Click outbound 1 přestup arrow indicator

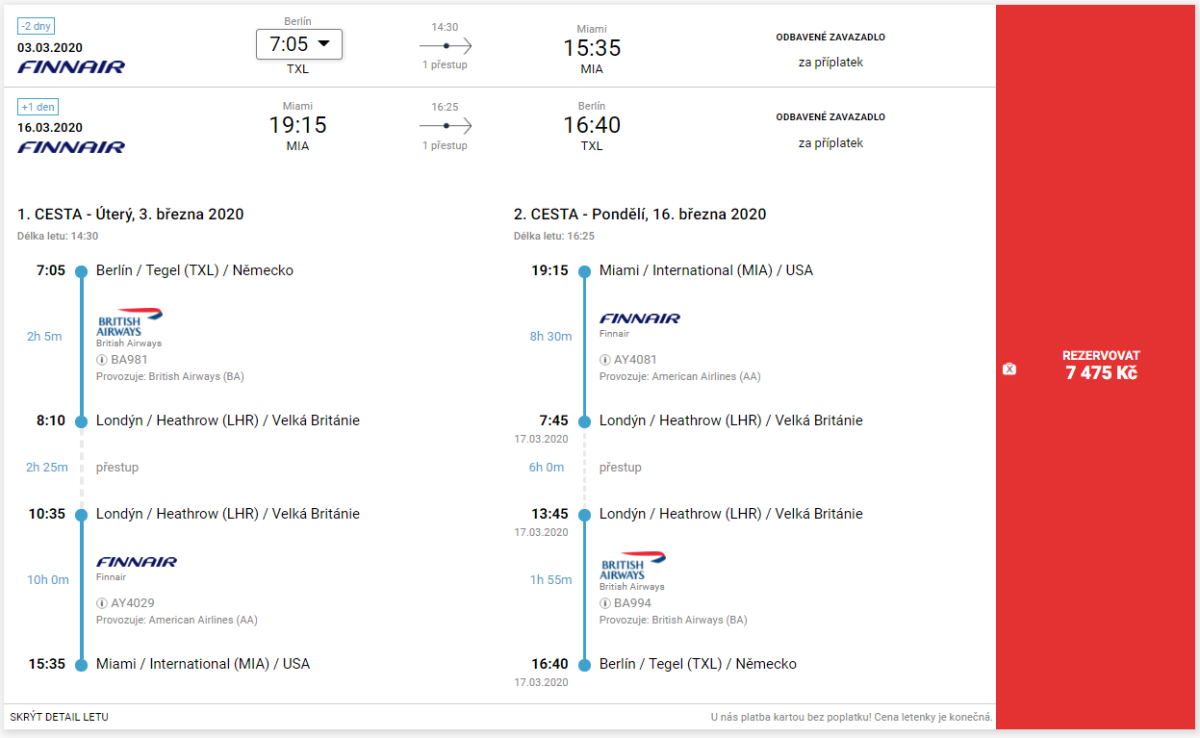click(x=445, y=46)
